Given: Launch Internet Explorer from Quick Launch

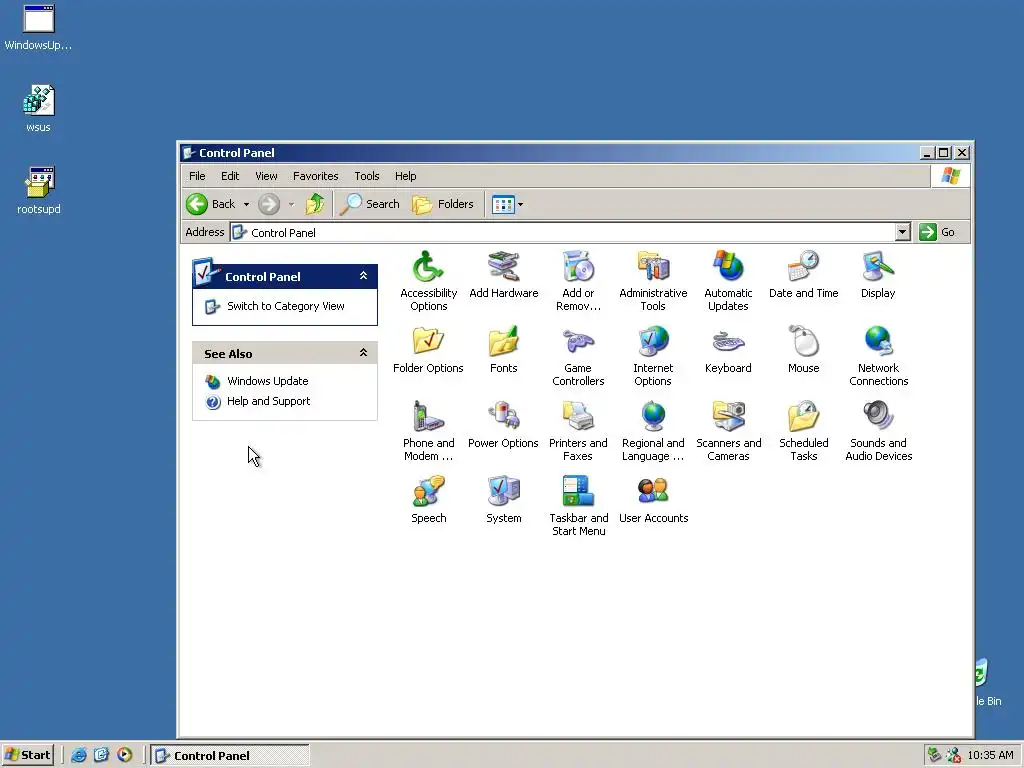Looking at the screenshot, I should (79, 755).
